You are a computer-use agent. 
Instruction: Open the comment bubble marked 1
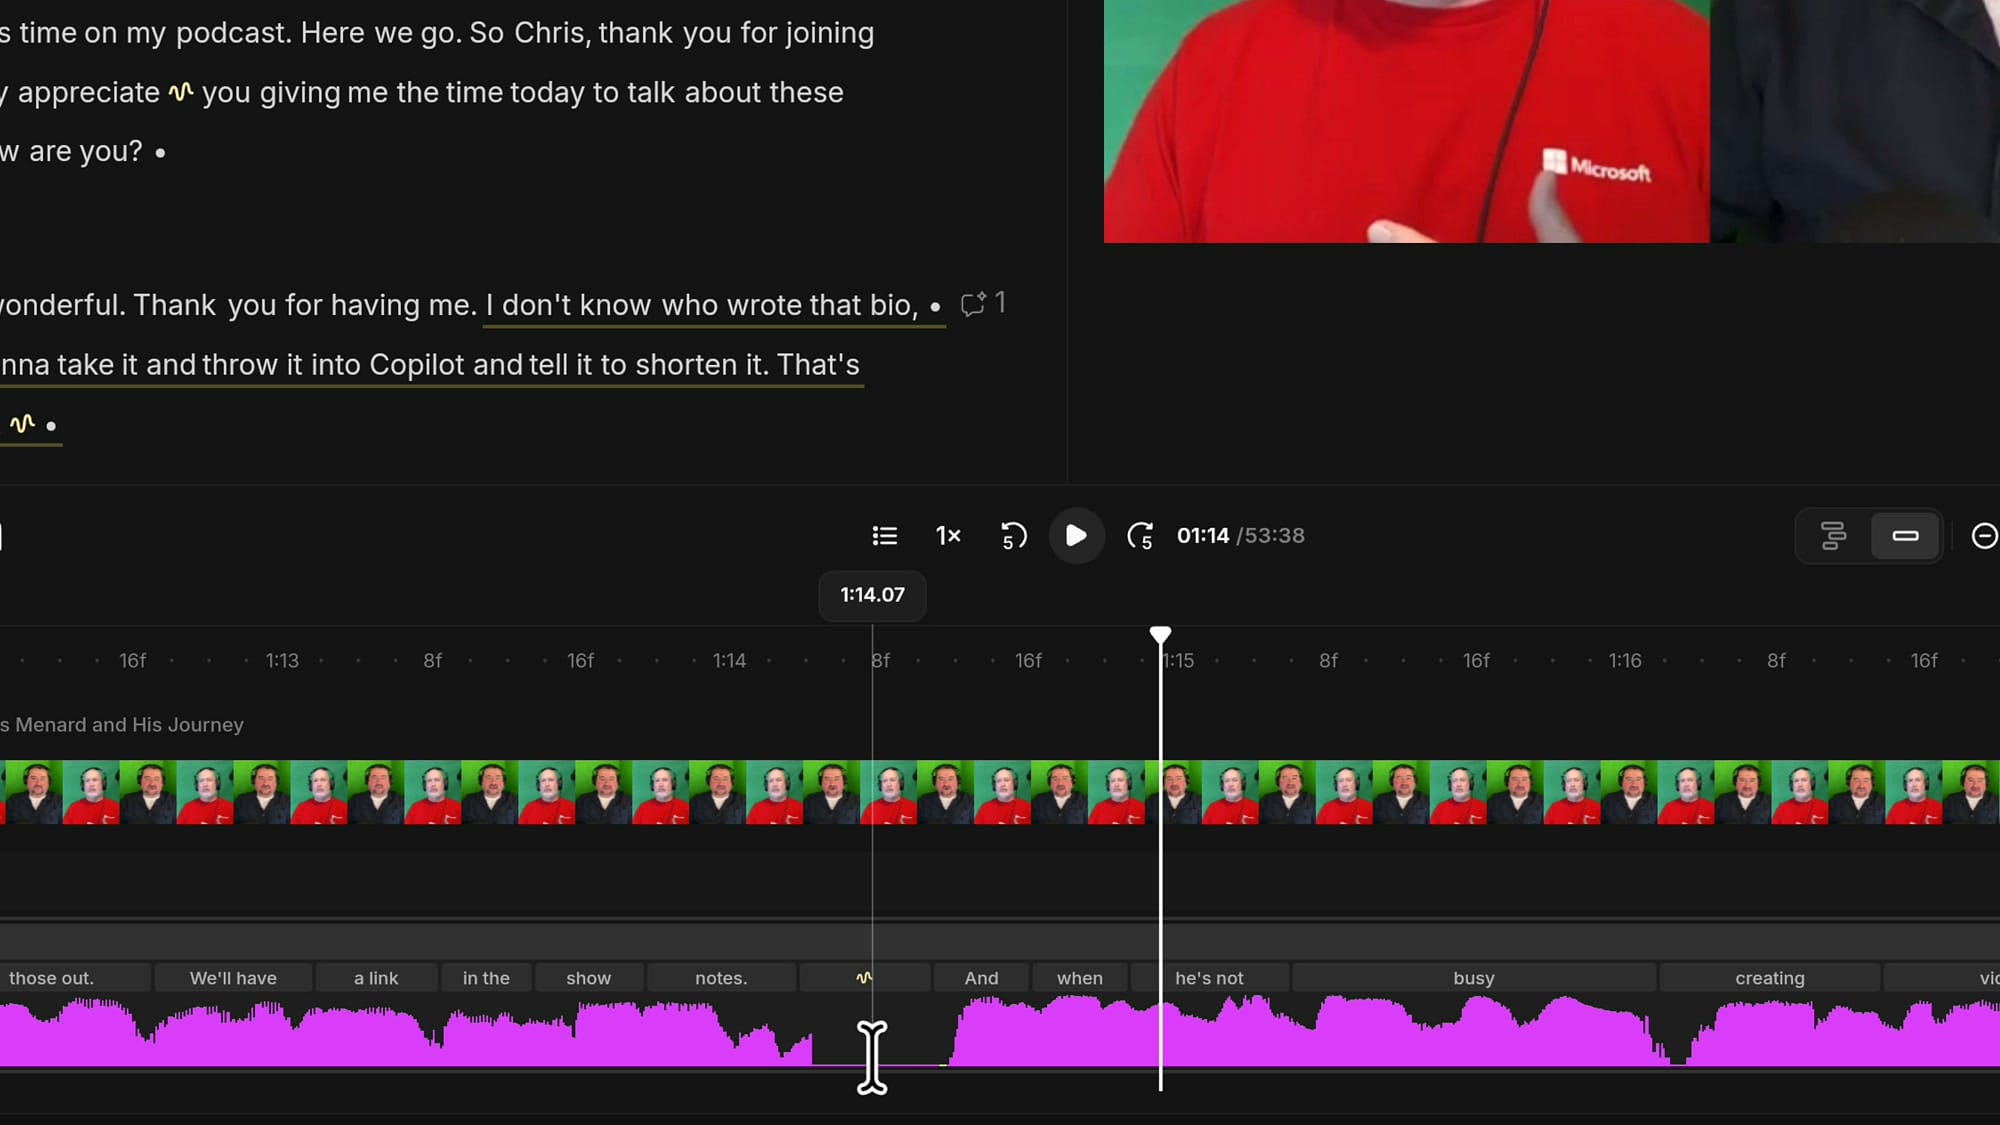point(982,303)
